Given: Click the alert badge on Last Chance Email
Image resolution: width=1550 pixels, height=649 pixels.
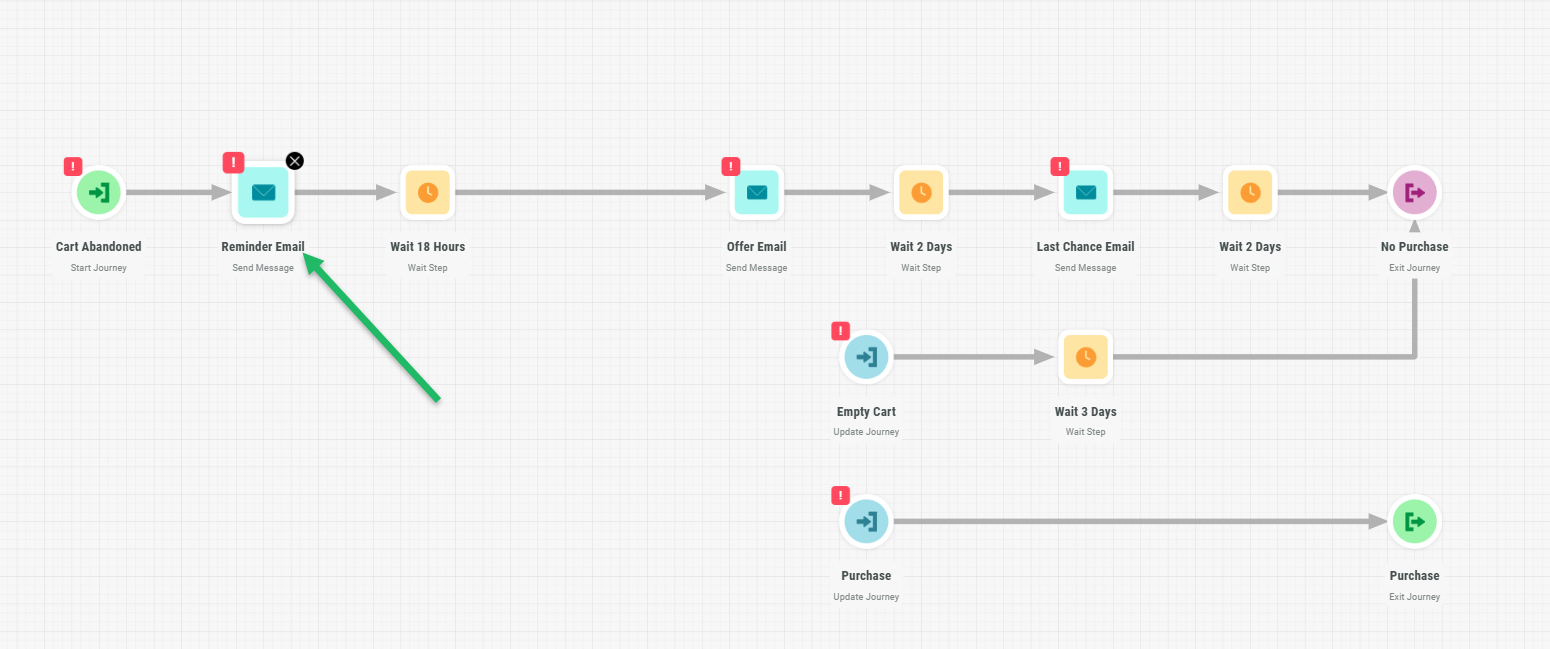Looking at the screenshot, I should [1060, 167].
